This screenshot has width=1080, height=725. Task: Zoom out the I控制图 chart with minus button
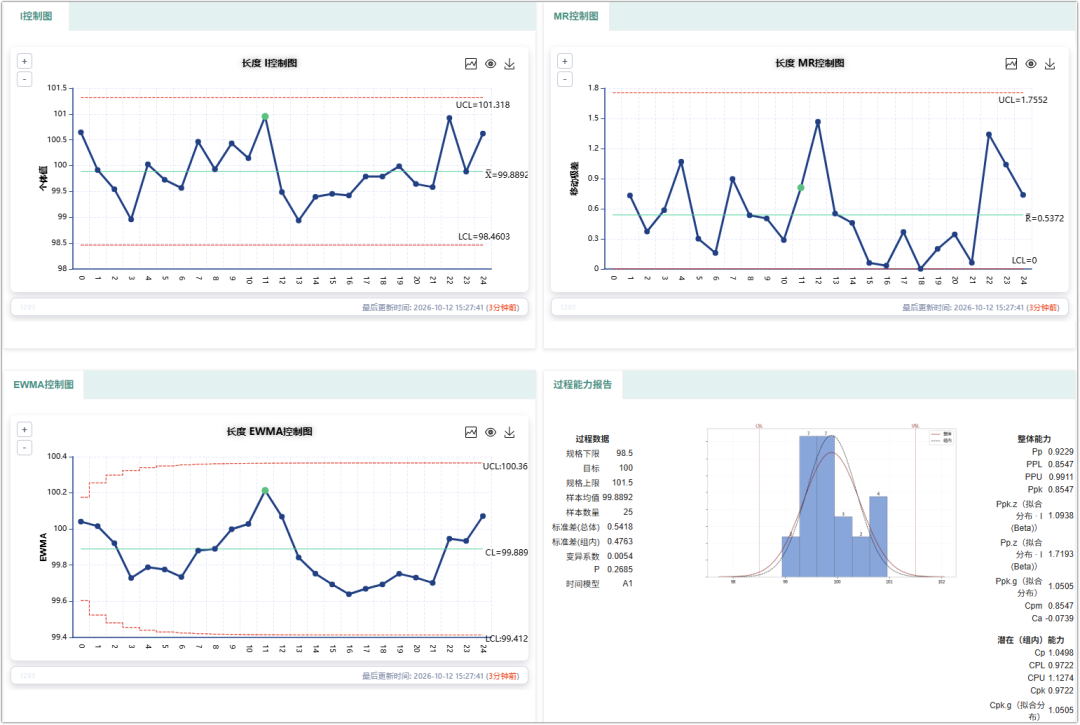pos(25,79)
